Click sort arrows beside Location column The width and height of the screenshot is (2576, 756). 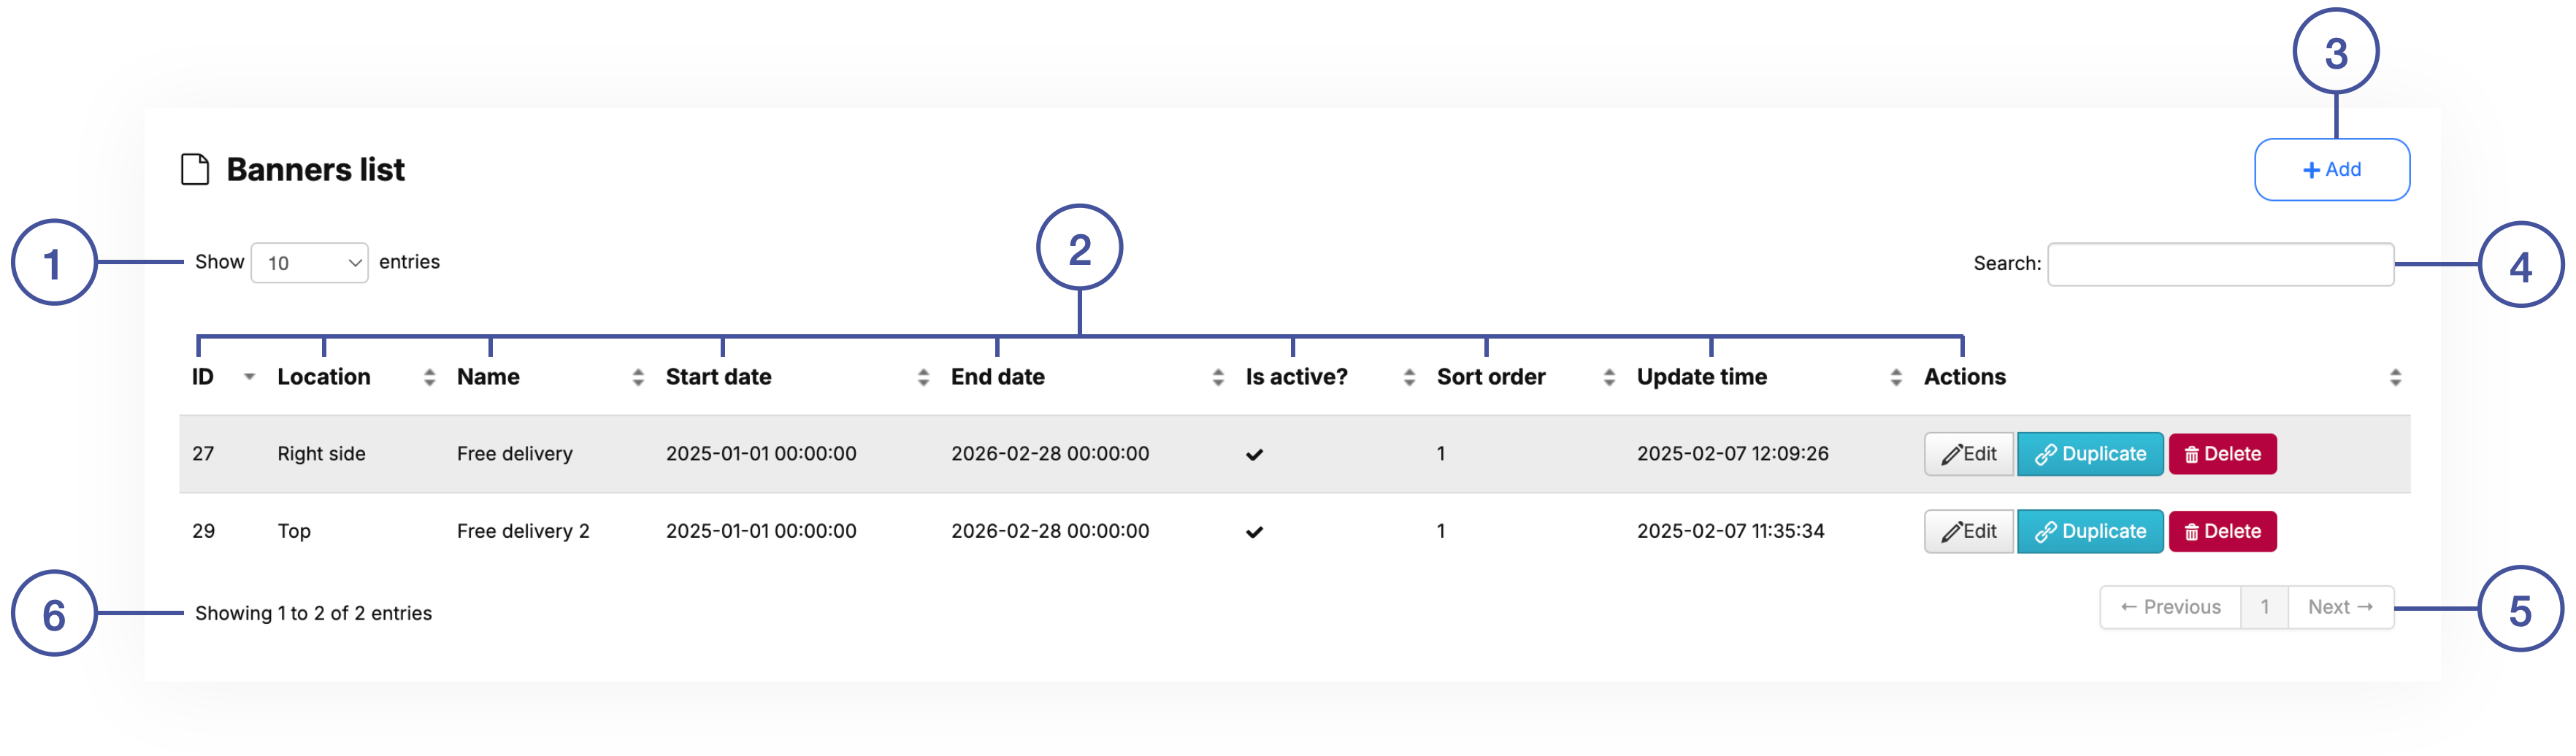point(429,377)
